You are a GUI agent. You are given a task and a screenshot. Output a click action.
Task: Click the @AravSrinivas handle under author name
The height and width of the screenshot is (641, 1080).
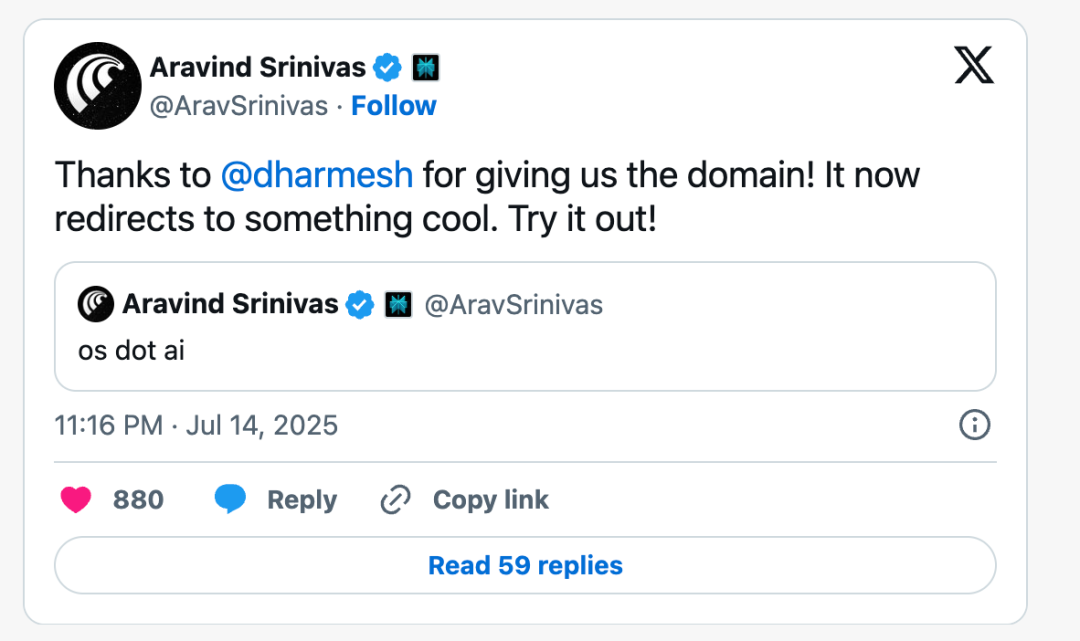[239, 106]
